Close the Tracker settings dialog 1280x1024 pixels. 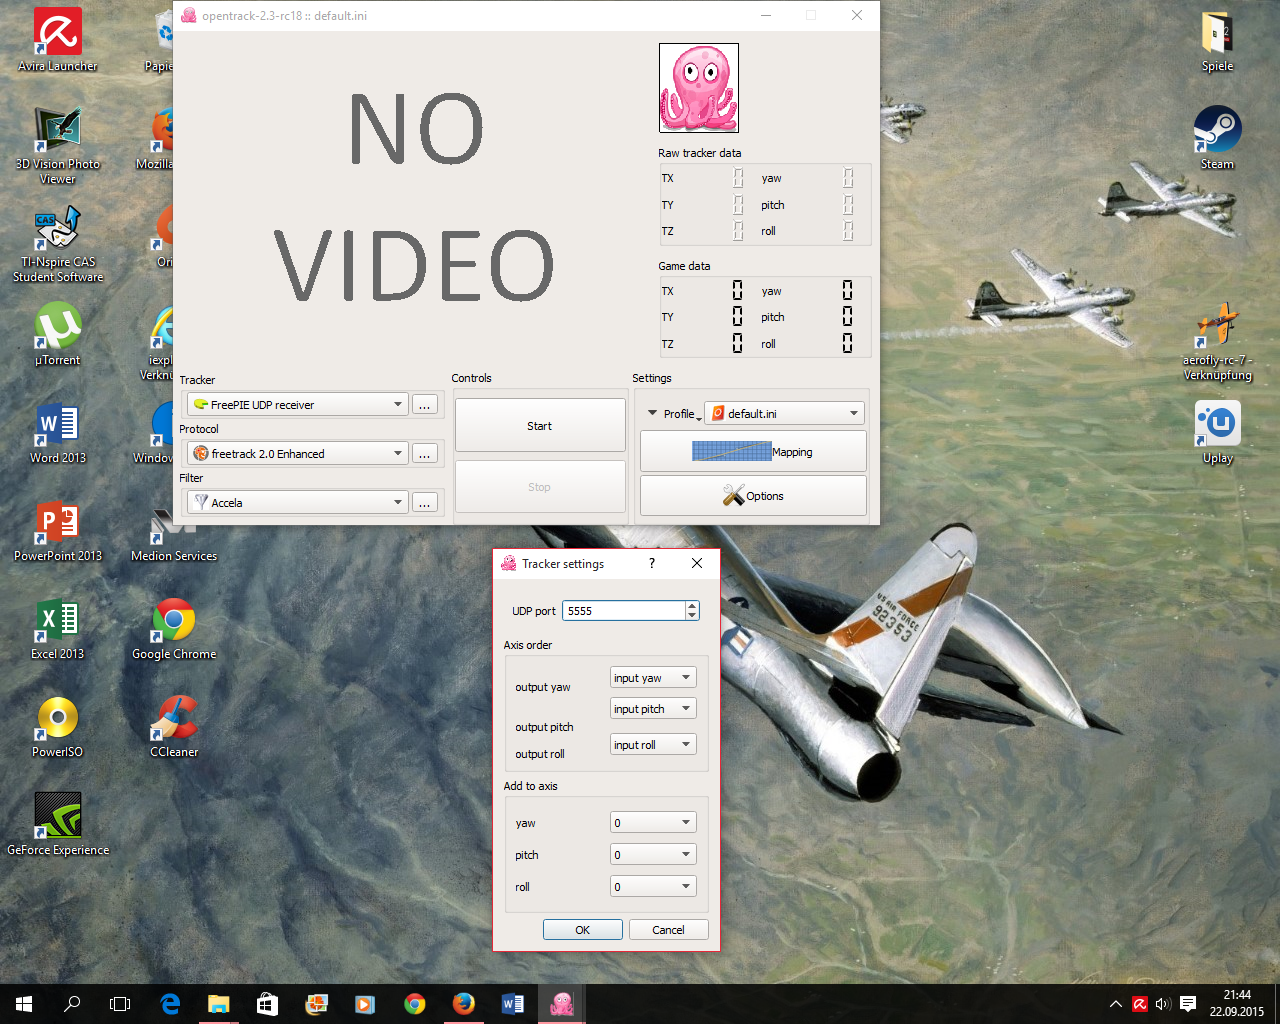click(697, 563)
